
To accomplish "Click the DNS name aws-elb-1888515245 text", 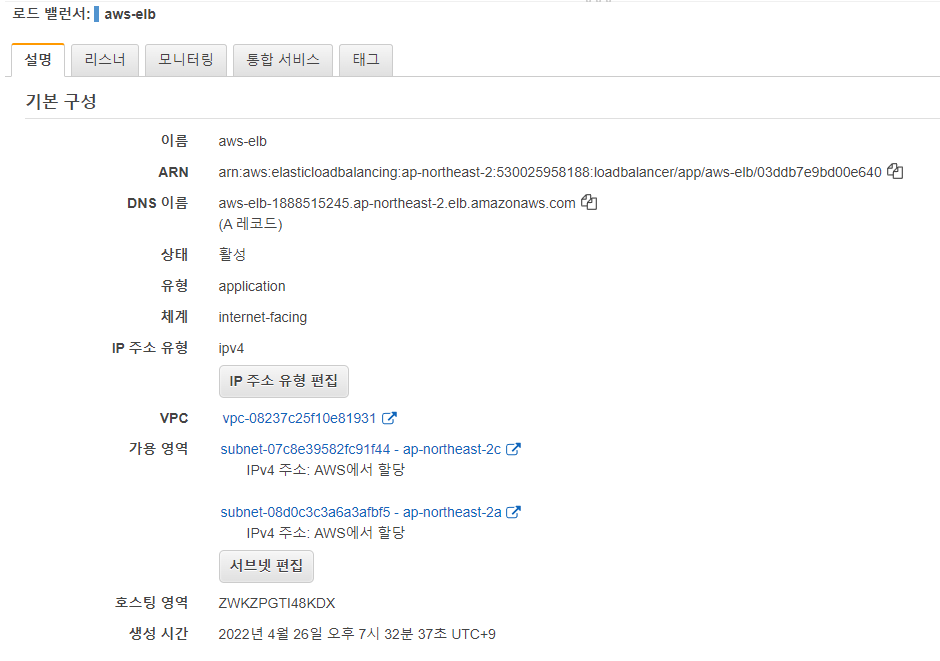I will click(x=397, y=204).
